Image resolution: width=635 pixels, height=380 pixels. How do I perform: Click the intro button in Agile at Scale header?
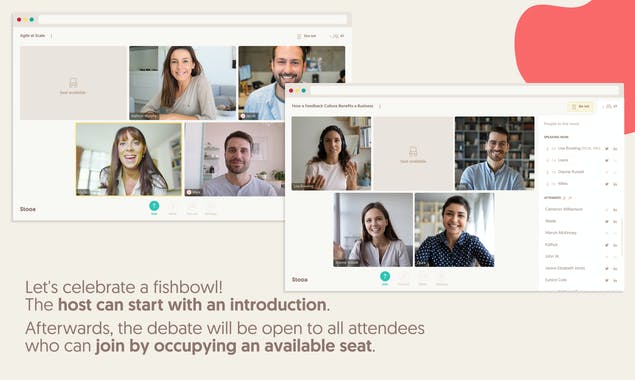click(x=307, y=36)
